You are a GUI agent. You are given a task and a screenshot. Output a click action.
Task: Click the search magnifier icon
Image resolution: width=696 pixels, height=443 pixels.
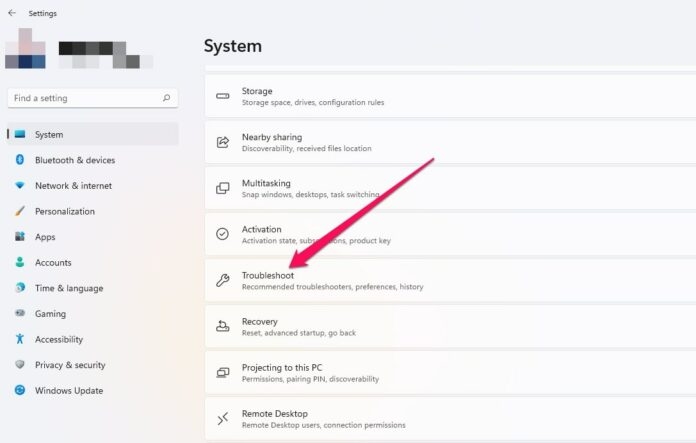[x=166, y=98]
